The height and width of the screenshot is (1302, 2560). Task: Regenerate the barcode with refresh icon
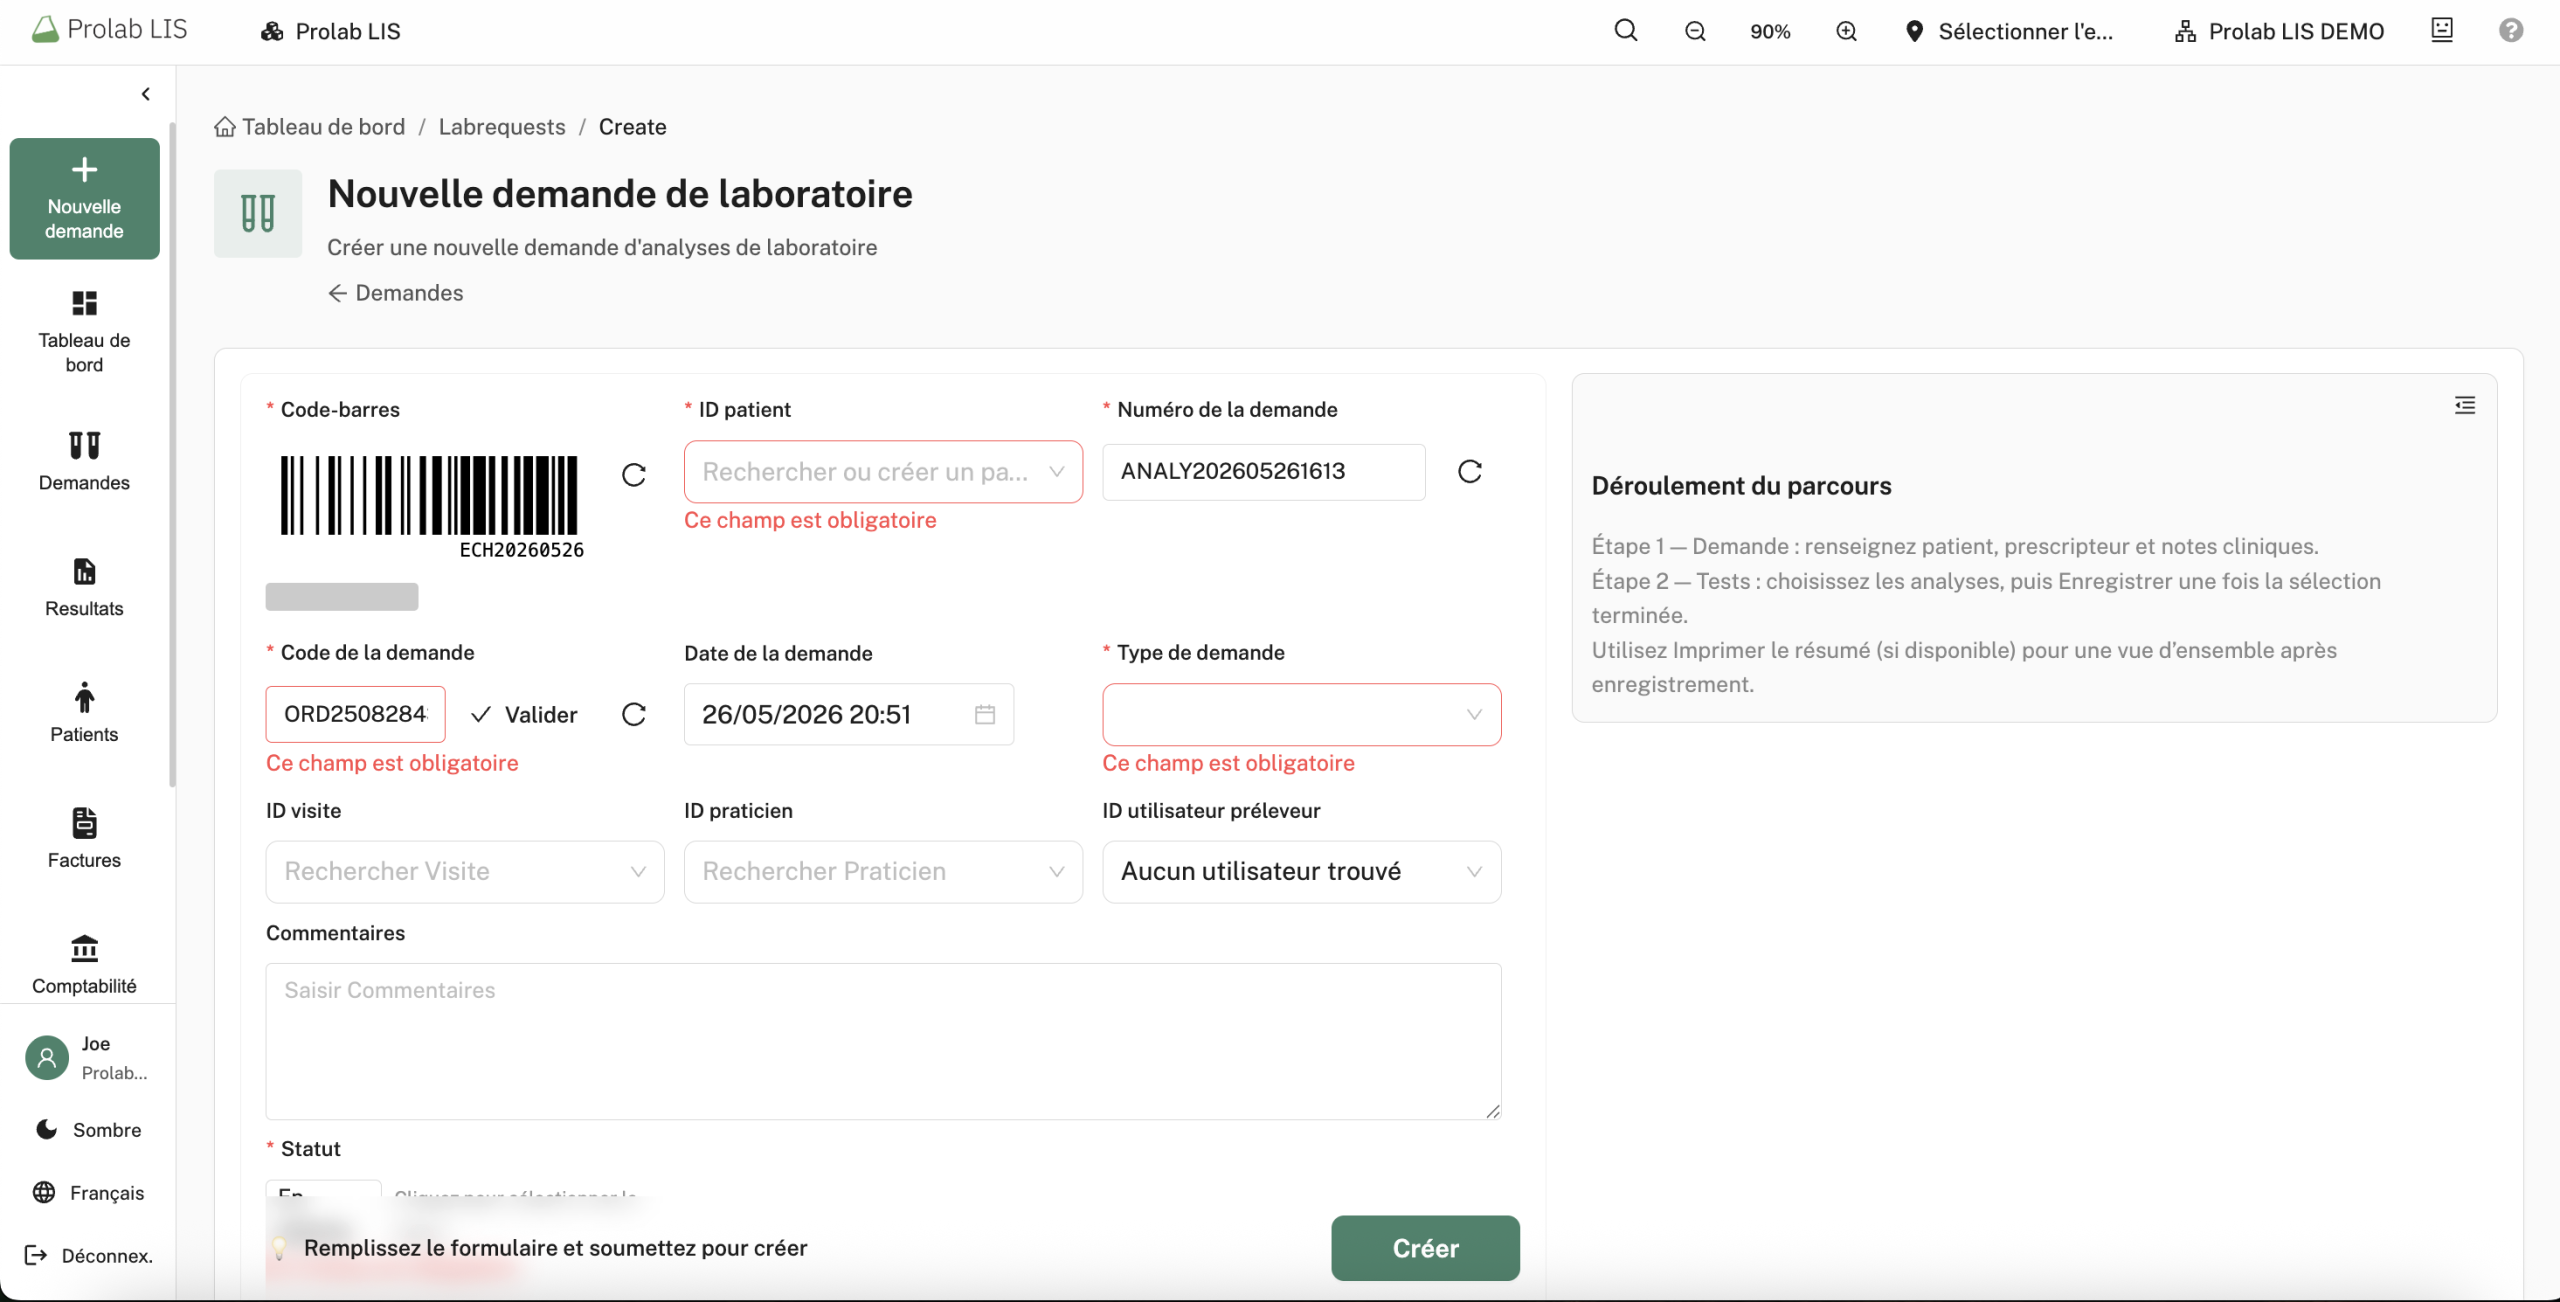pos(634,474)
